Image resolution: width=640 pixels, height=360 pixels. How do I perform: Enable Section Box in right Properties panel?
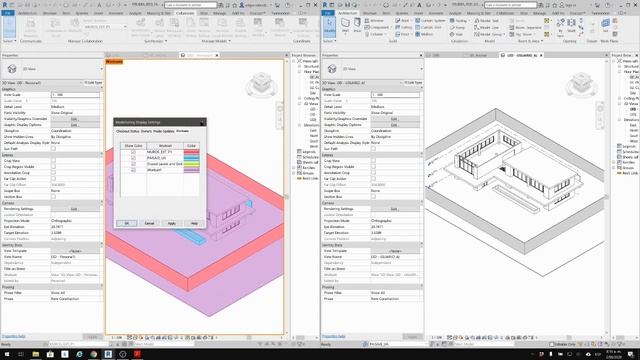(373, 197)
